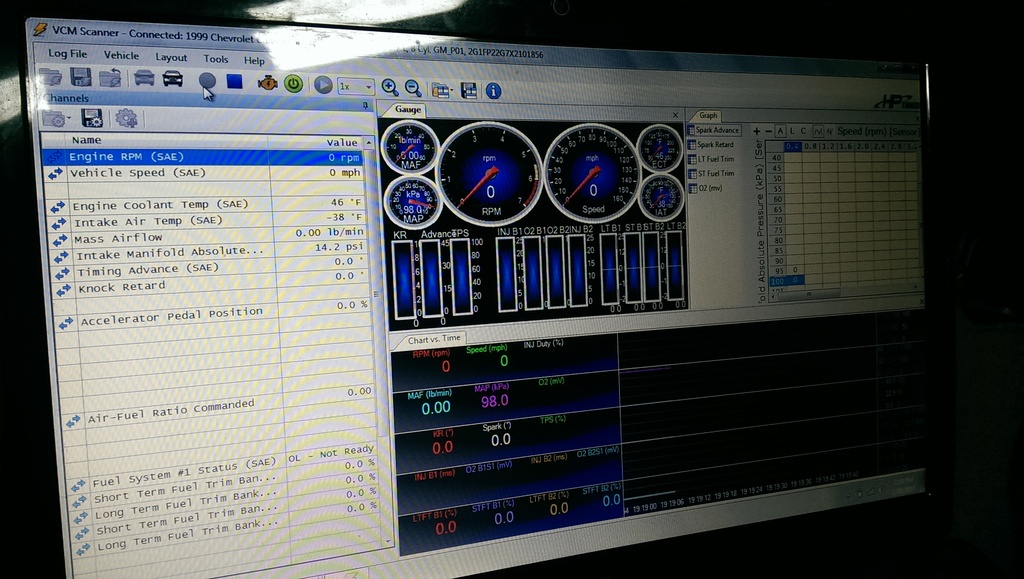Click the start recording log button

click(x=207, y=79)
